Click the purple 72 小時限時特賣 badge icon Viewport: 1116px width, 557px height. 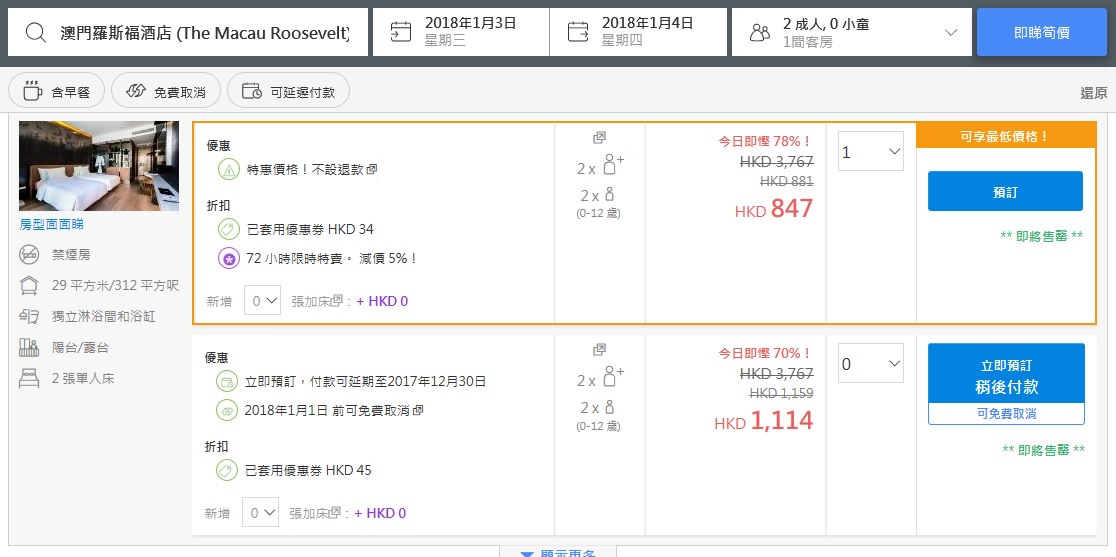pos(228,258)
